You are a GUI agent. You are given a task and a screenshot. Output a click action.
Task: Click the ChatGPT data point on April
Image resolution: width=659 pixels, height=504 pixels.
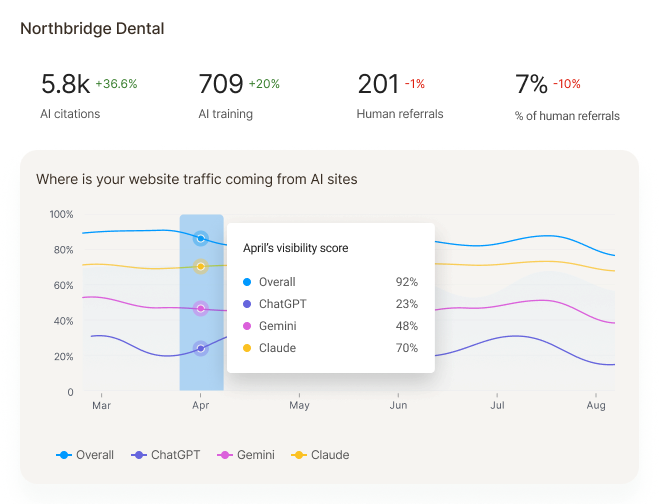pos(201,348)
